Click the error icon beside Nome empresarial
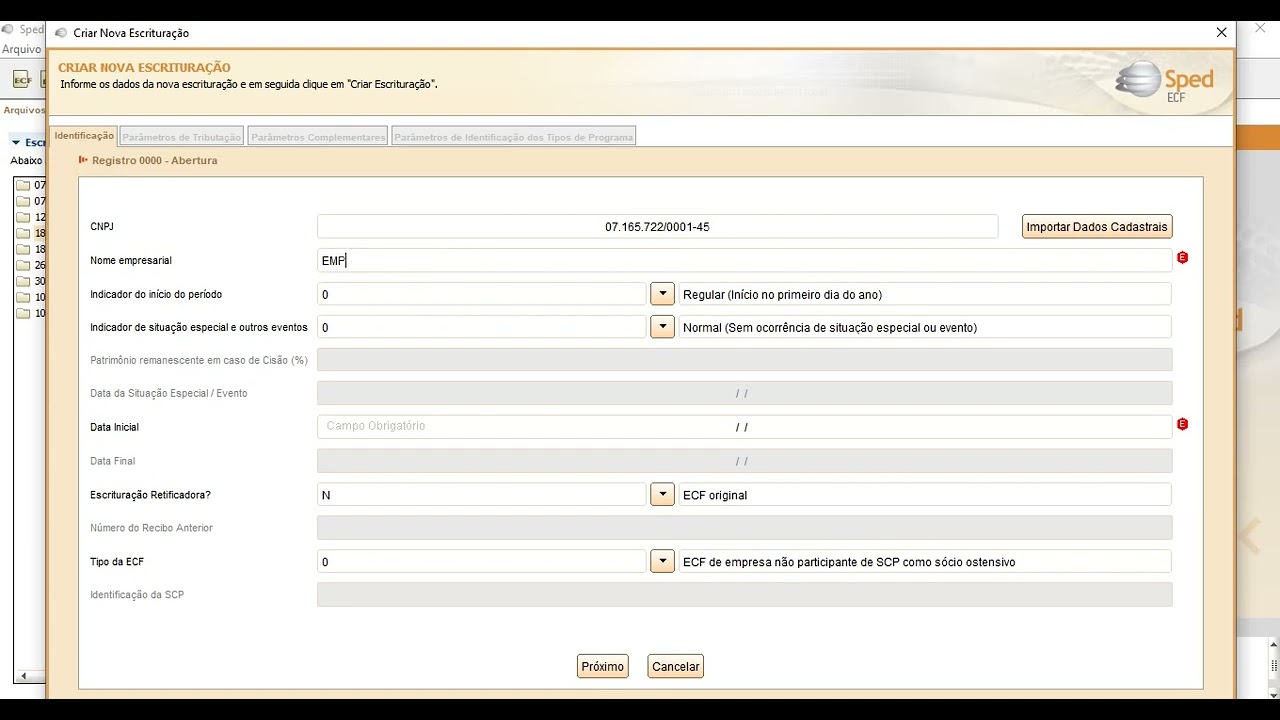The image size is (1280, 720). pyautogui.click(x=1182, y=258)
